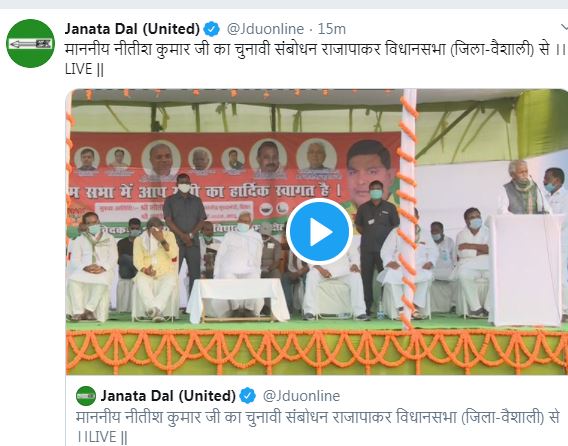
Task: Play the live video with the blue play button
Action: point(319,231)
